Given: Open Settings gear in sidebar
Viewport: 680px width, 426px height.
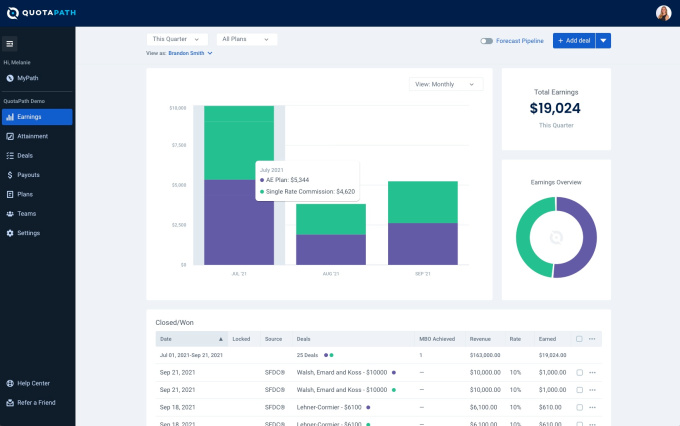Looking at the screenshot, I should tap(10, 233).
